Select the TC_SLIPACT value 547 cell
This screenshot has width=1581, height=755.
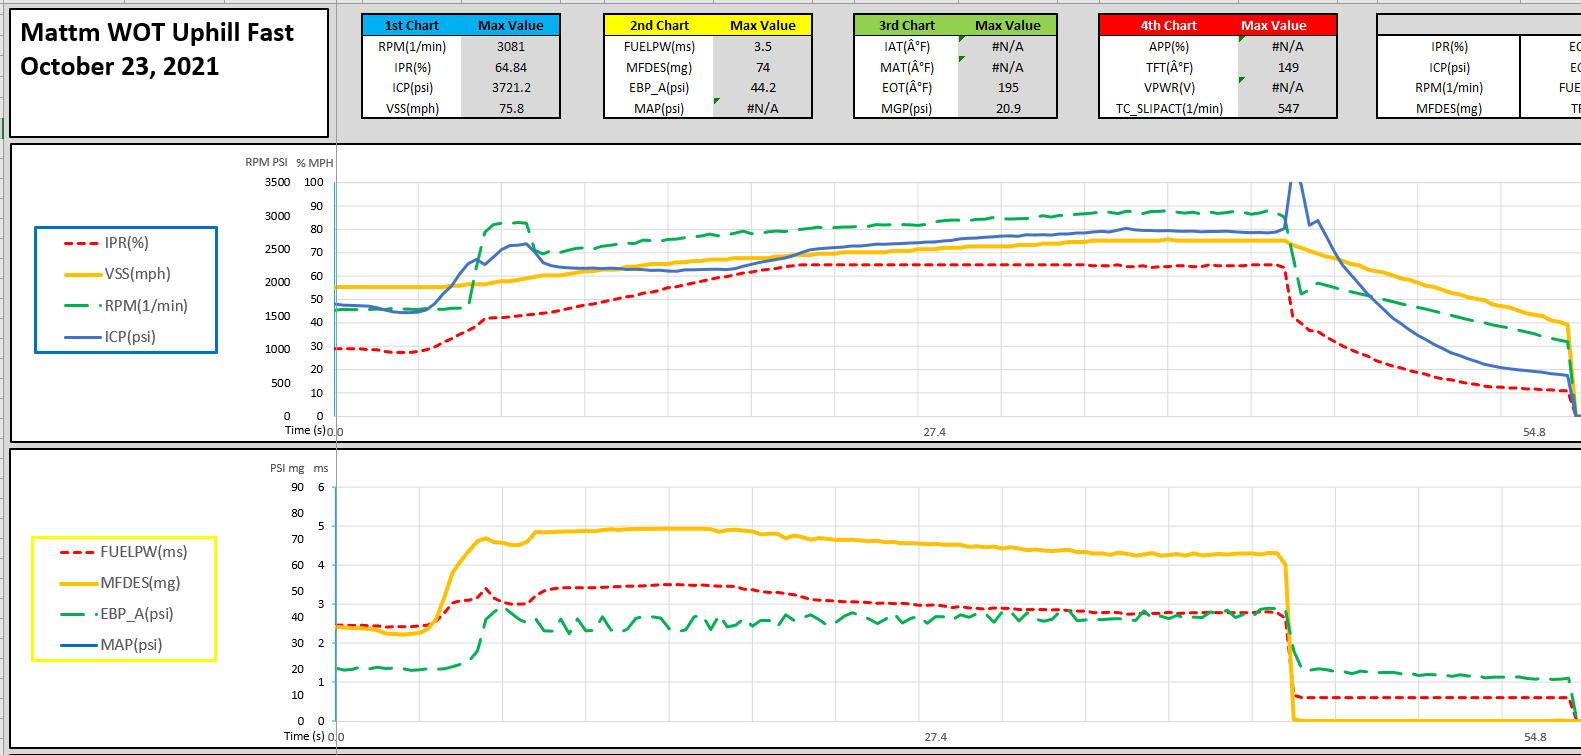[x=1287, y=109]
